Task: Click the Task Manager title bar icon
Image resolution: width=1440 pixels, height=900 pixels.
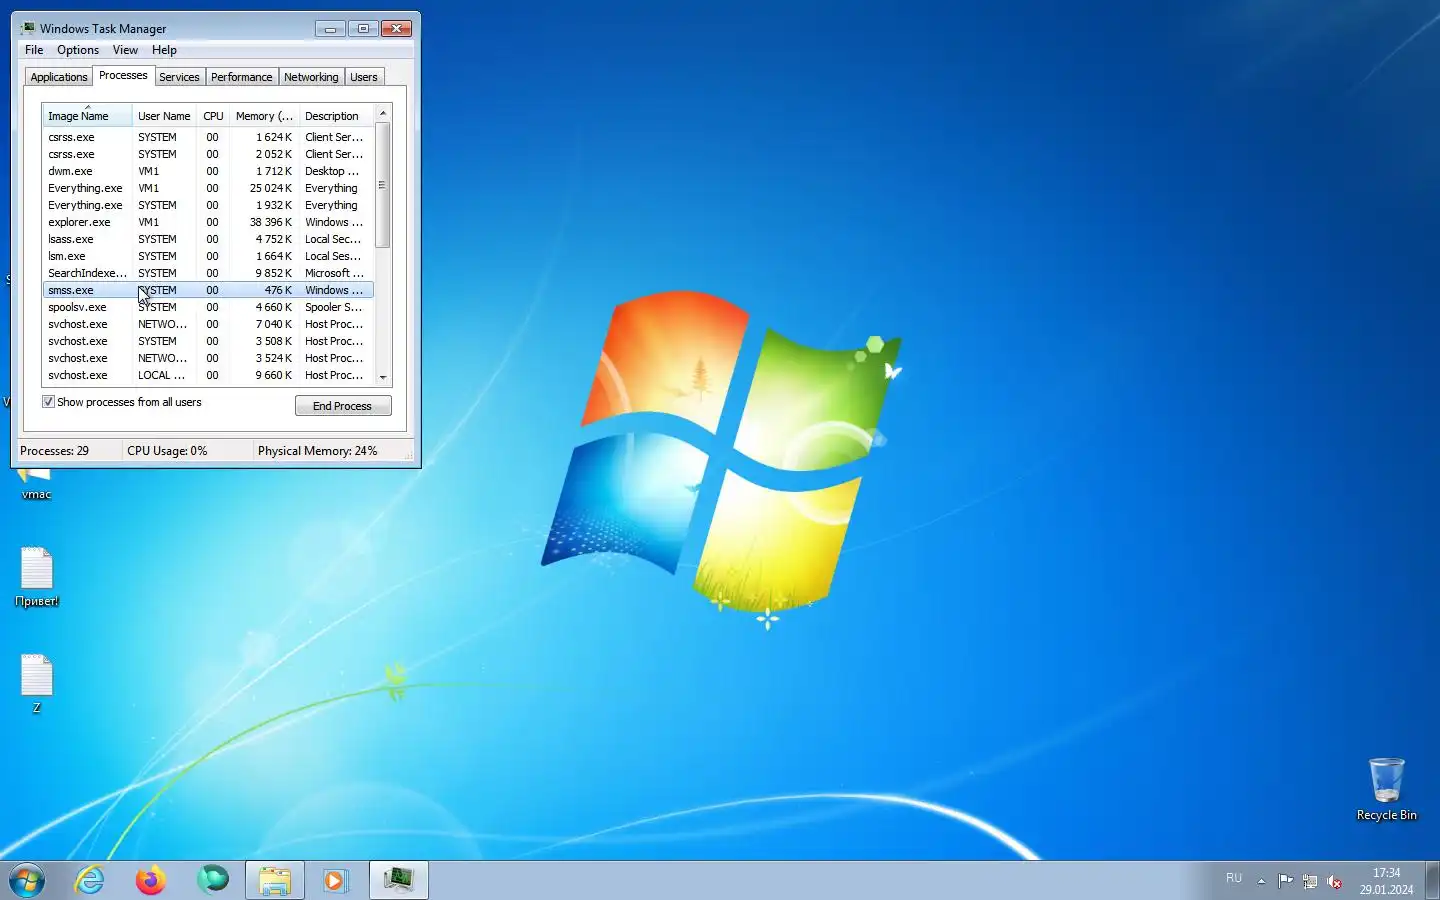Action: 28,28
